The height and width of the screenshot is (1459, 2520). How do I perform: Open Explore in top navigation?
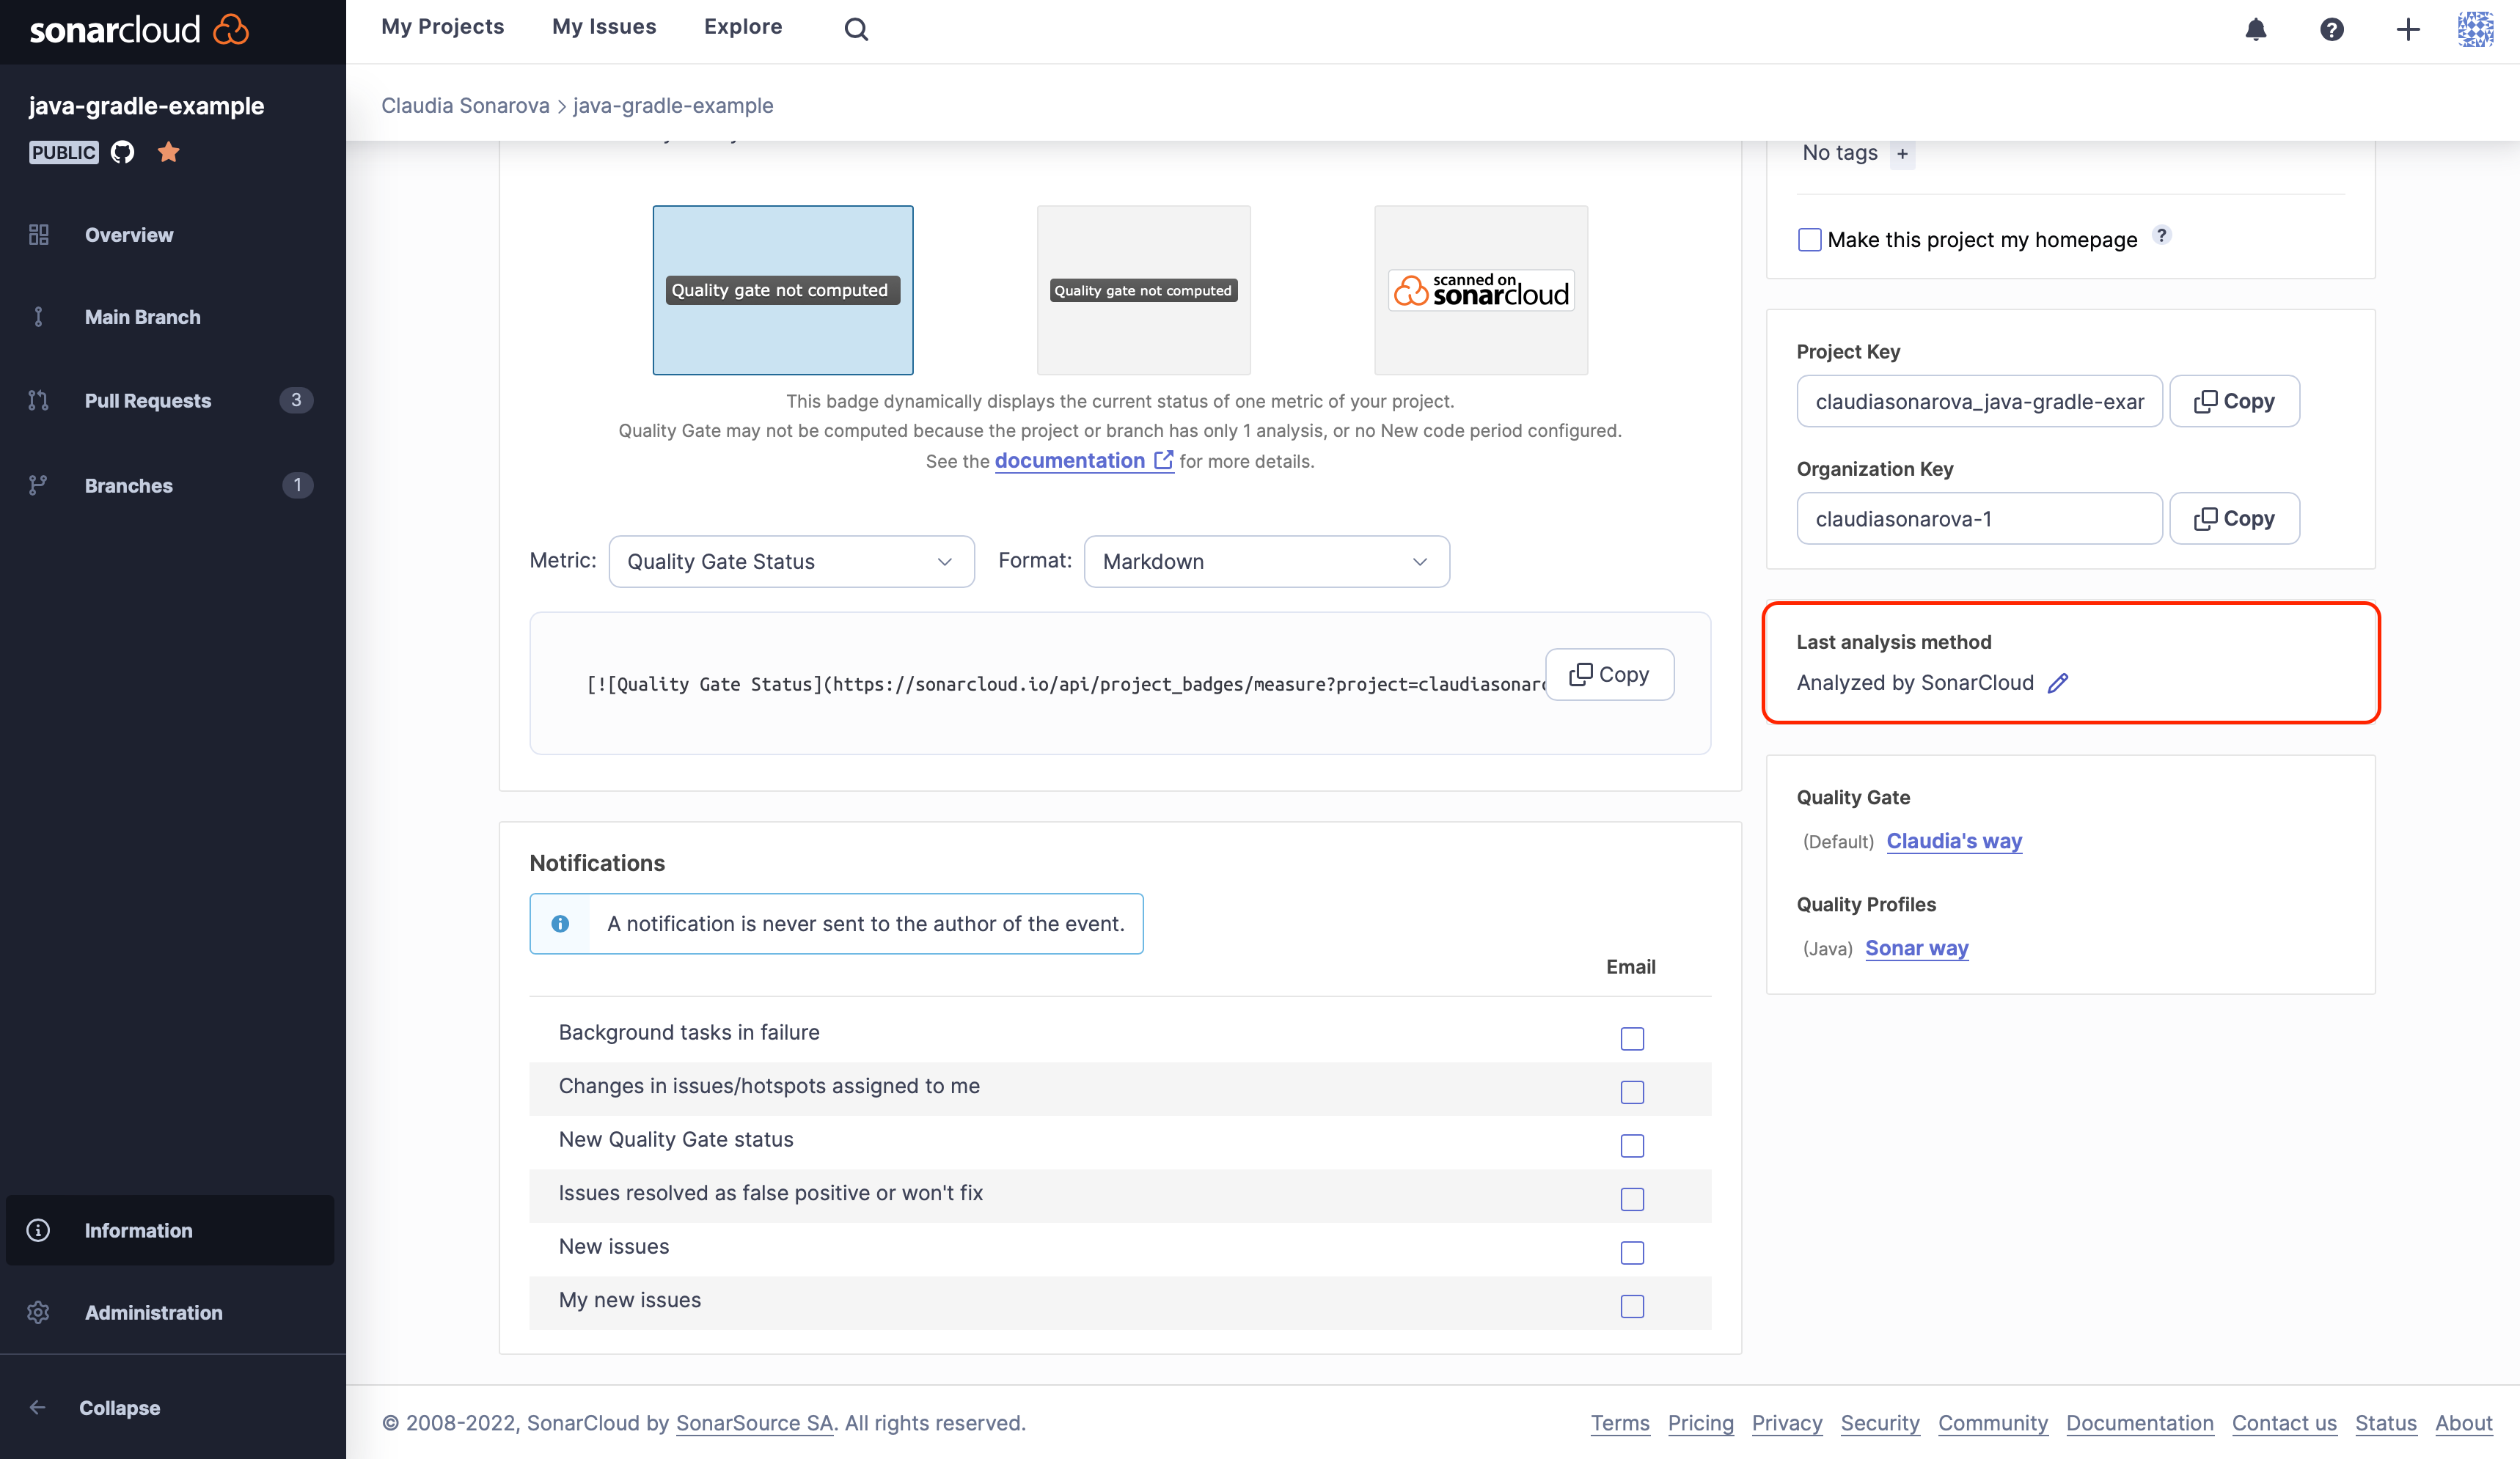coord(743,27)
